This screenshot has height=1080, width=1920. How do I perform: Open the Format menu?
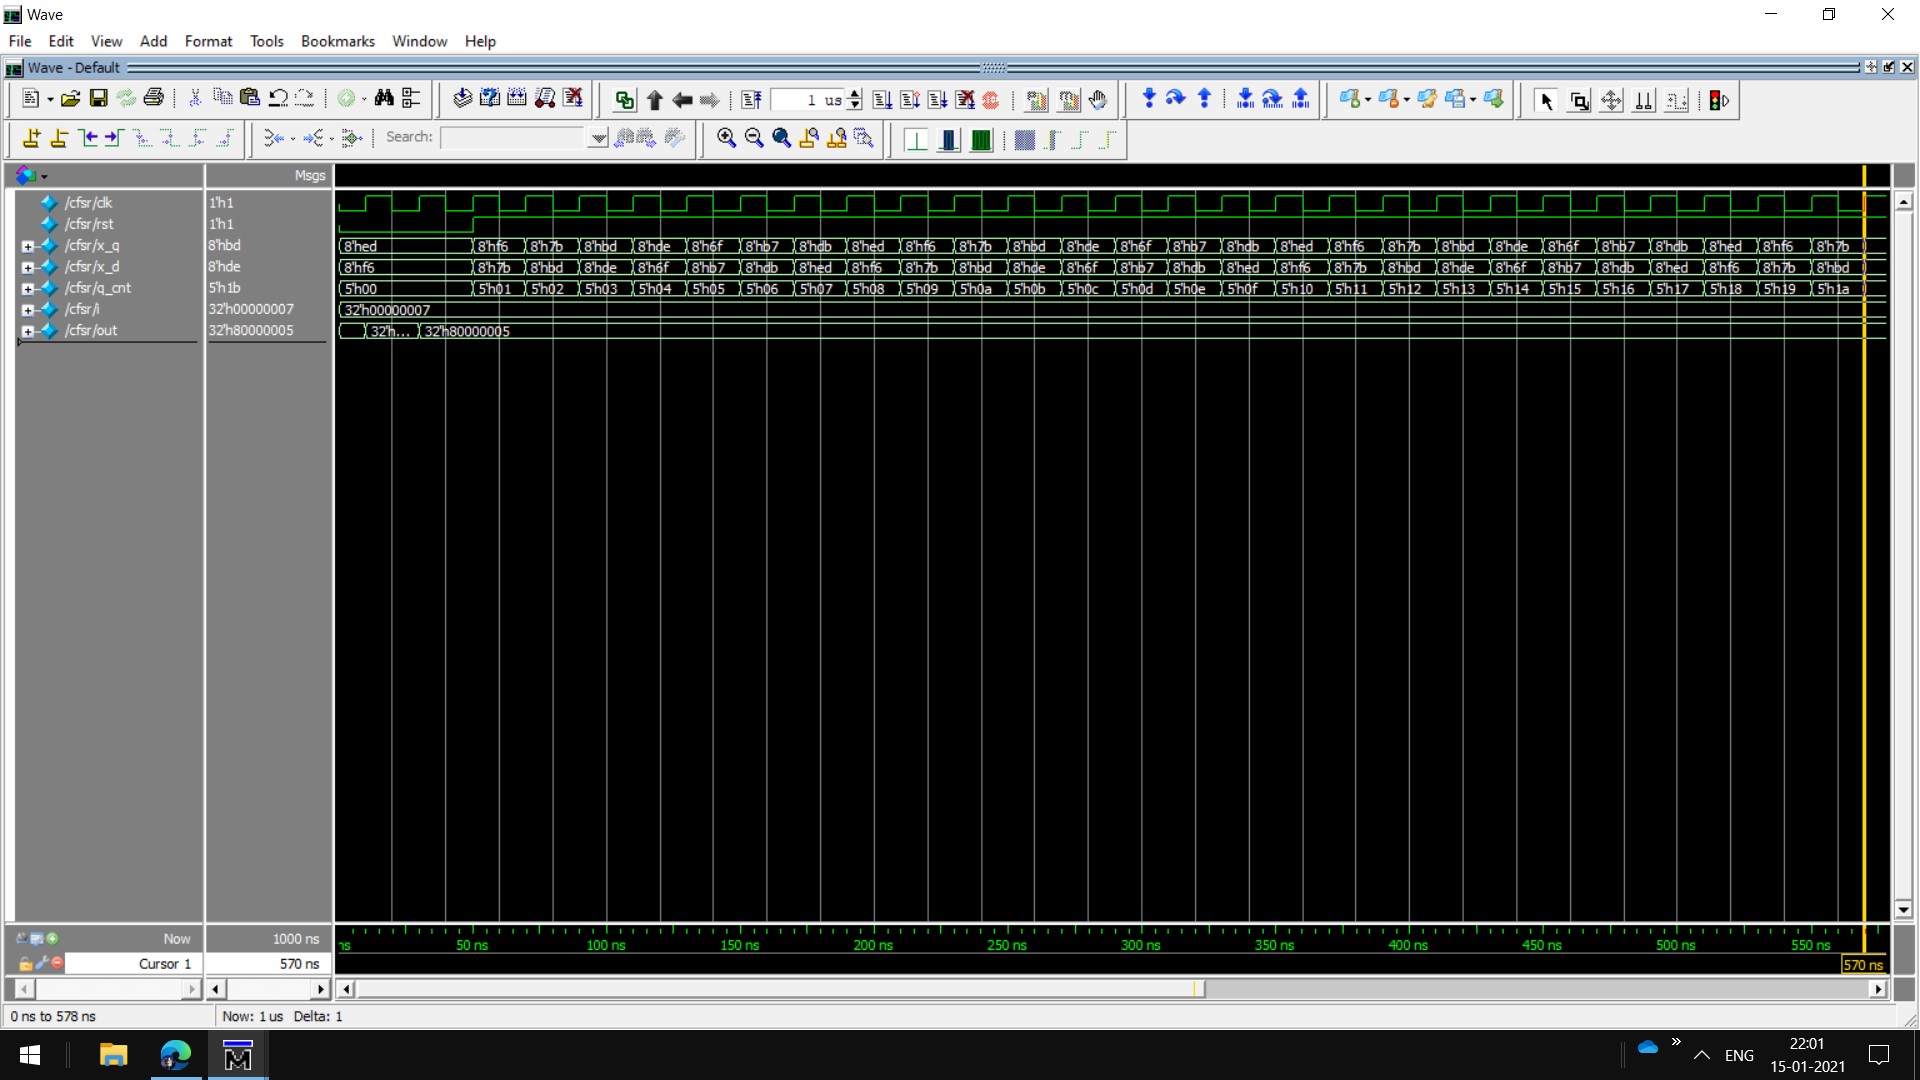208,41
